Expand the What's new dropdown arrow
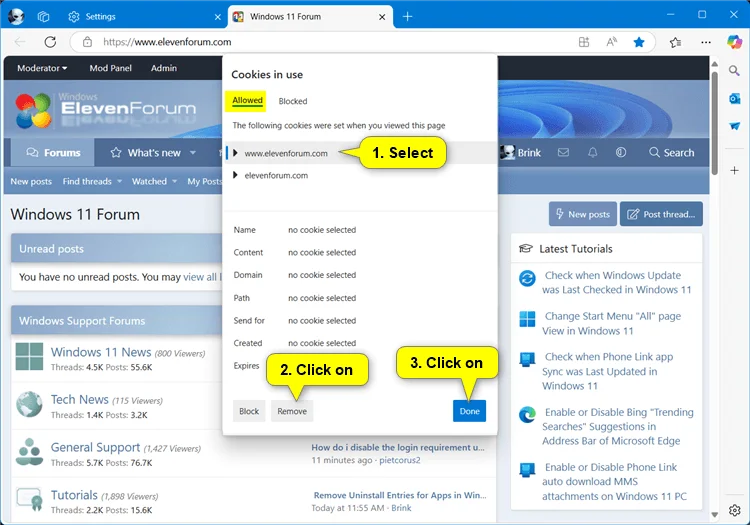 click(193, 153)
